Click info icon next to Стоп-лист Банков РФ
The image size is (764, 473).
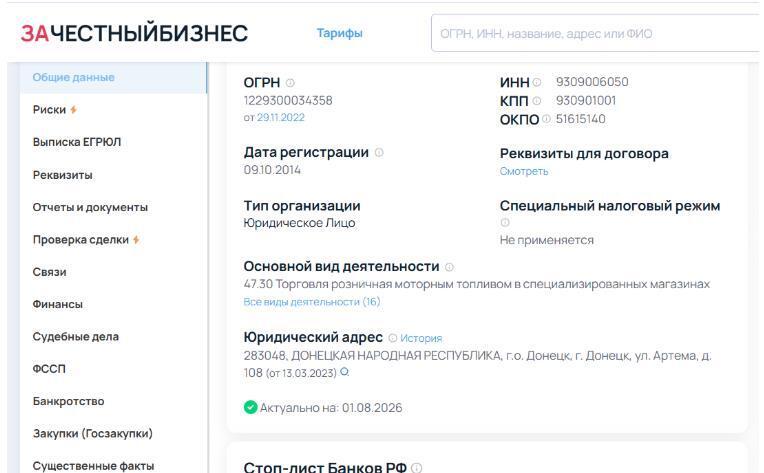417,468
